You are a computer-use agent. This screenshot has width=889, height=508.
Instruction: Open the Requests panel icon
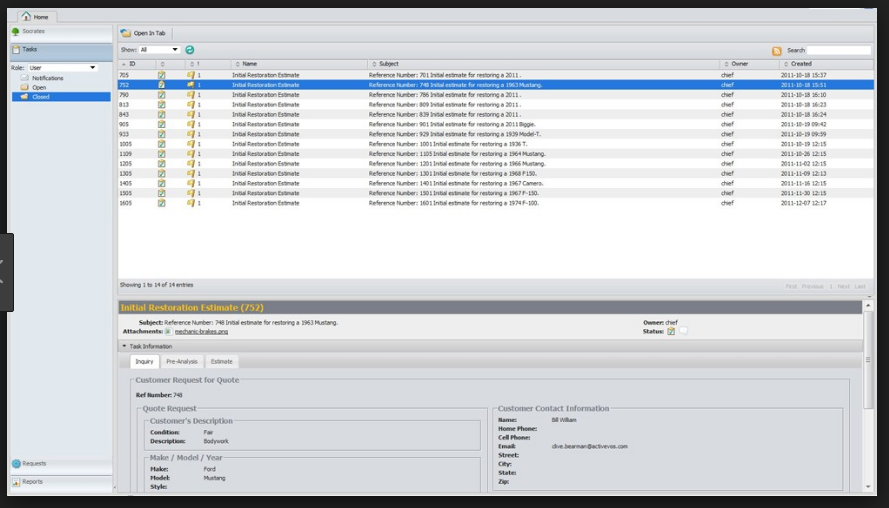point(16,464)
